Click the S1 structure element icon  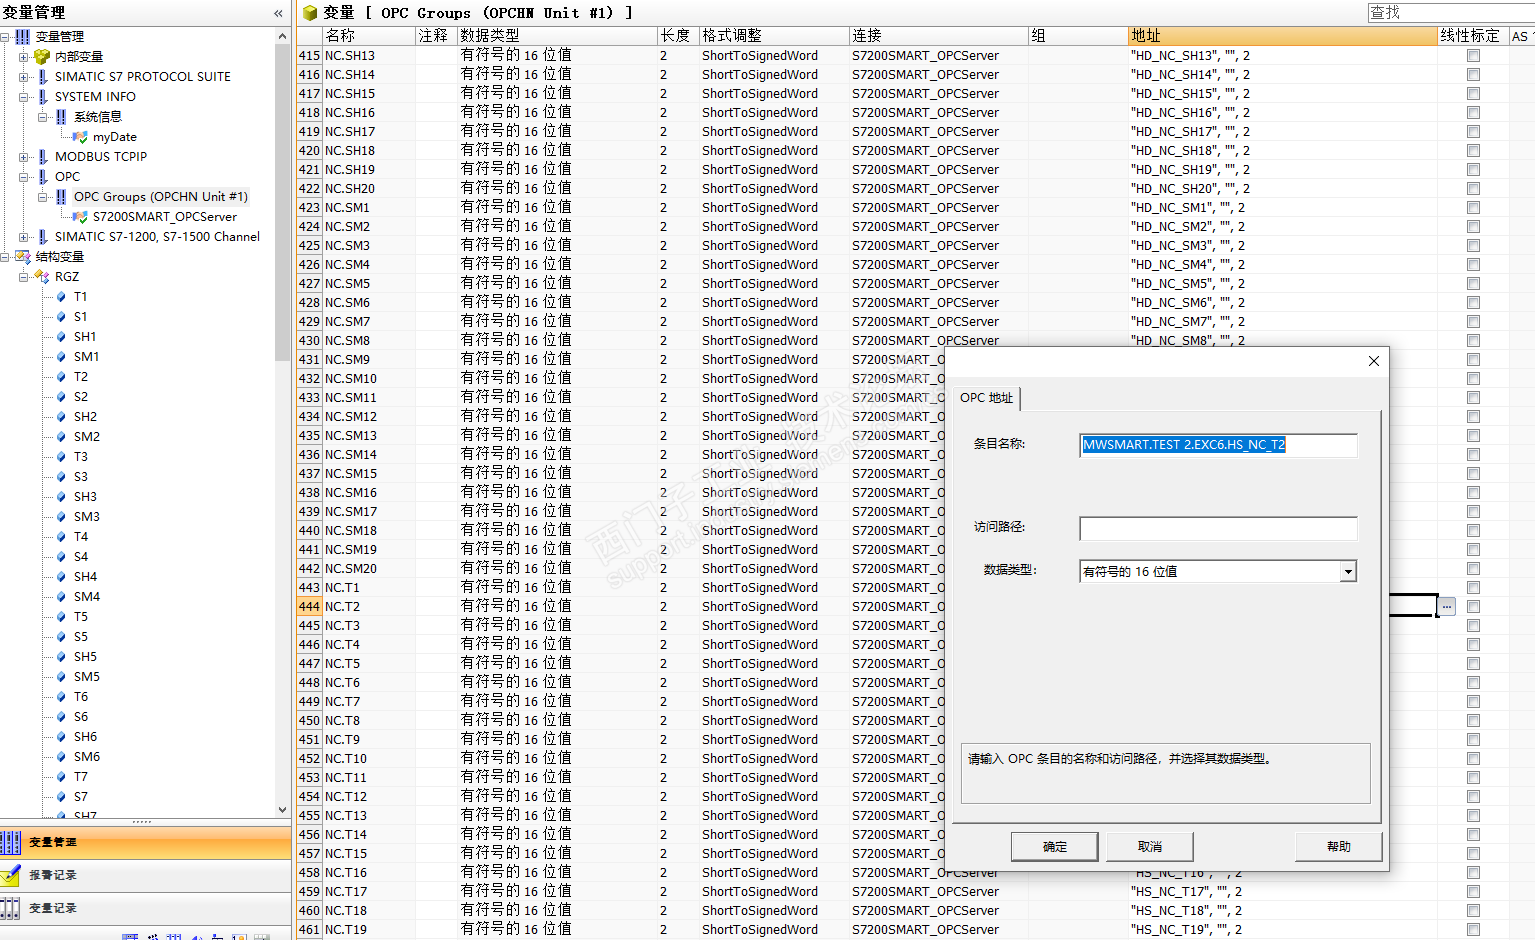tap(62, 316)
